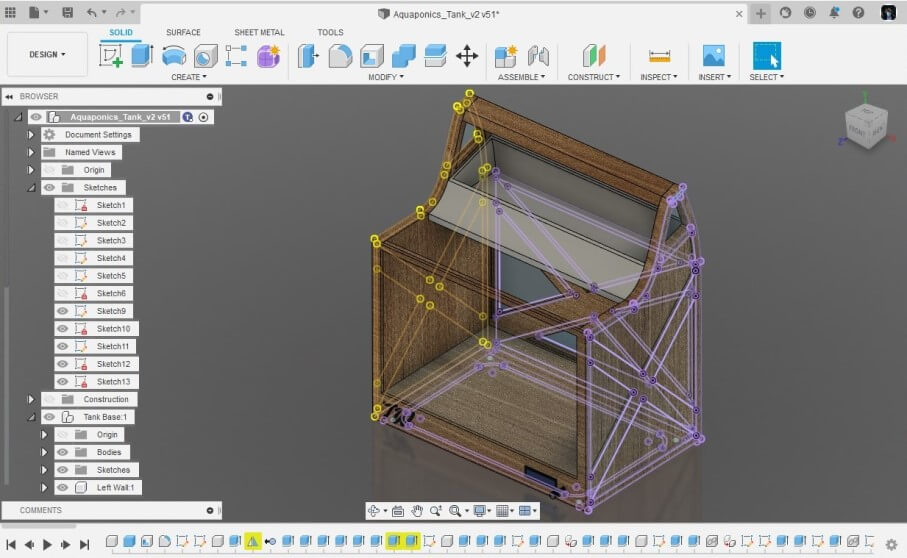Open the MODIFY menu

click(x=384, y=77)
